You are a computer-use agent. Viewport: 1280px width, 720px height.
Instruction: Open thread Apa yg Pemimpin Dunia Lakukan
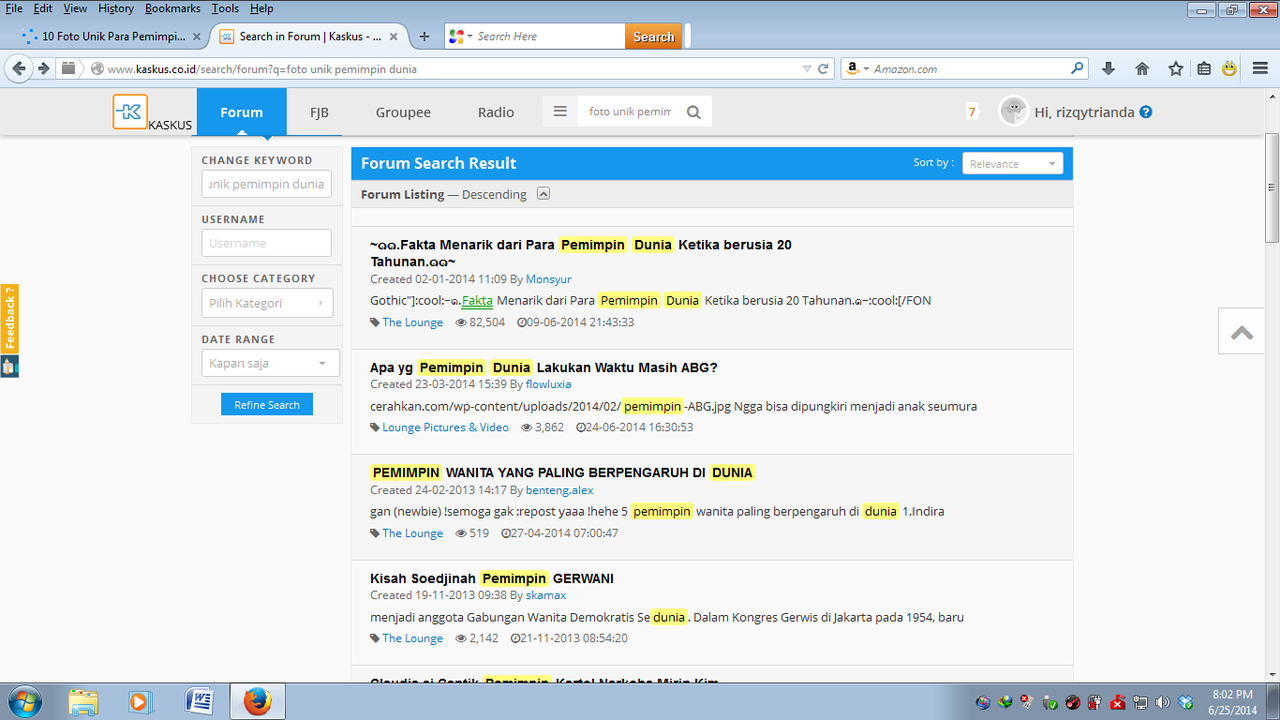tap(544, 367)
